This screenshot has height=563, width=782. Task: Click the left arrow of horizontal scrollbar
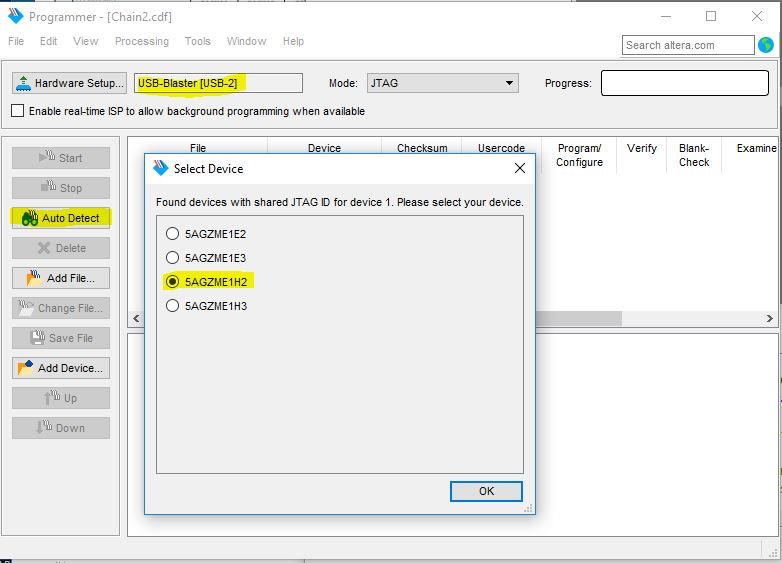136,318
